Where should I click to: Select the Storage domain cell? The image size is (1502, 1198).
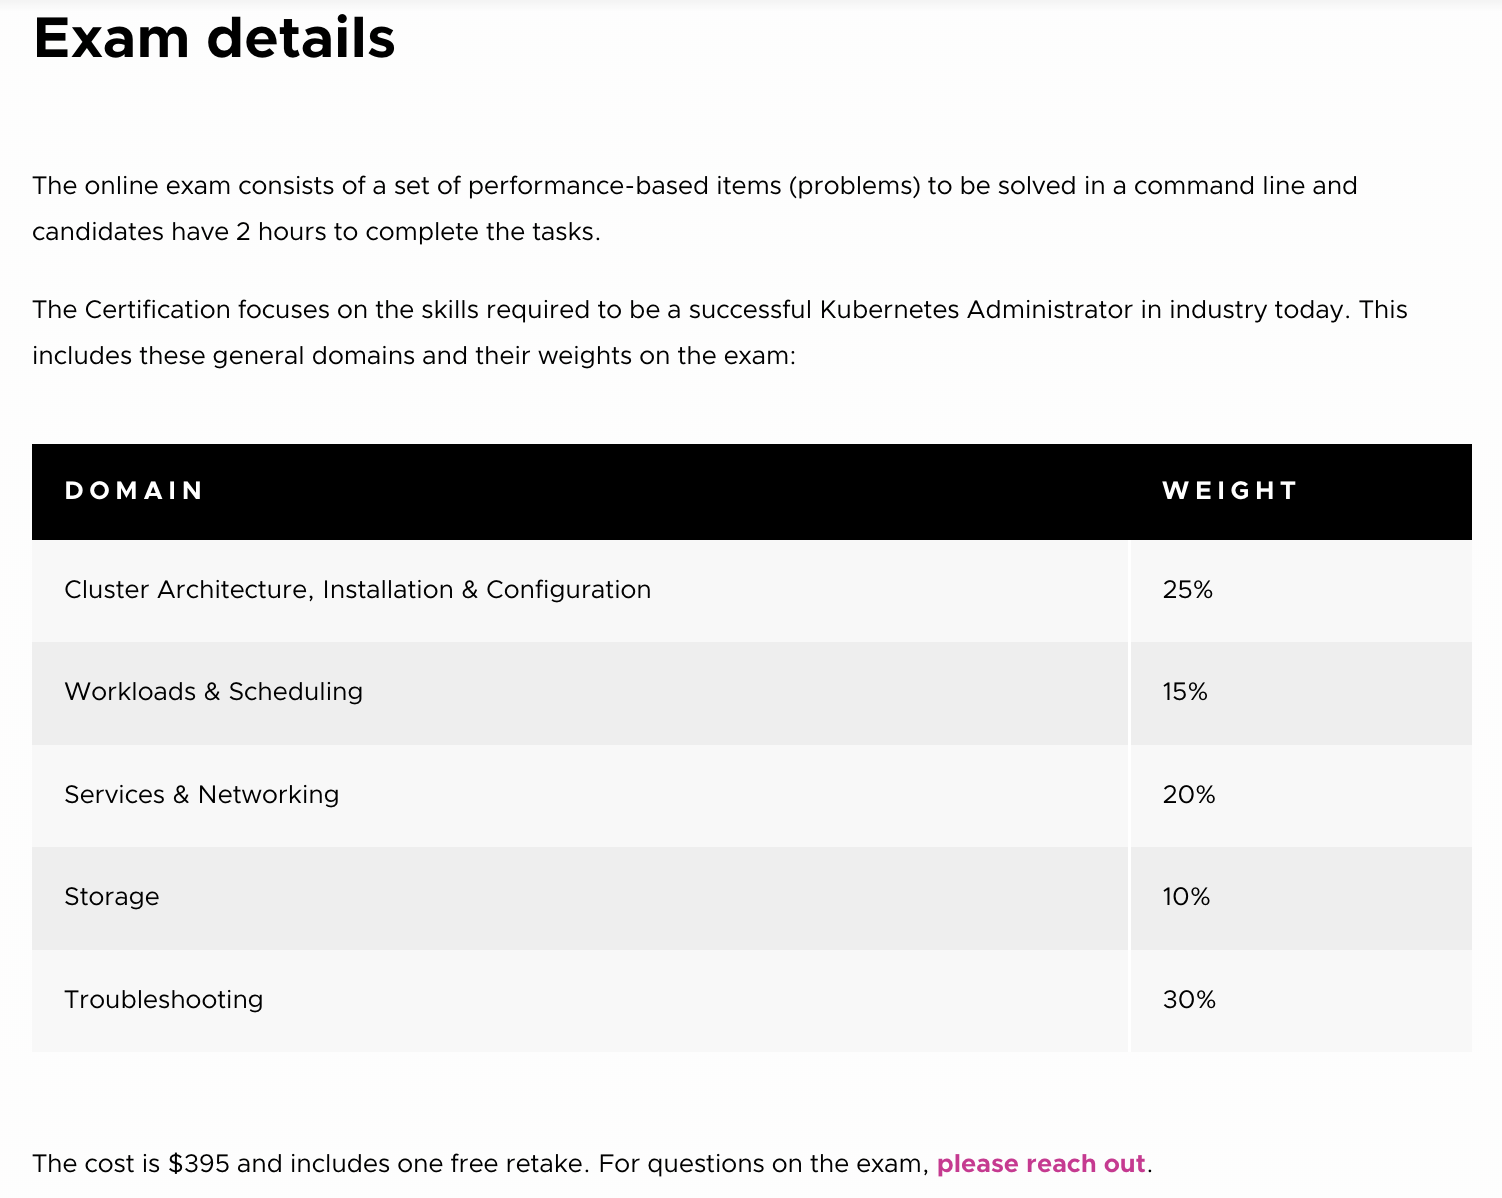pos(580,898)
